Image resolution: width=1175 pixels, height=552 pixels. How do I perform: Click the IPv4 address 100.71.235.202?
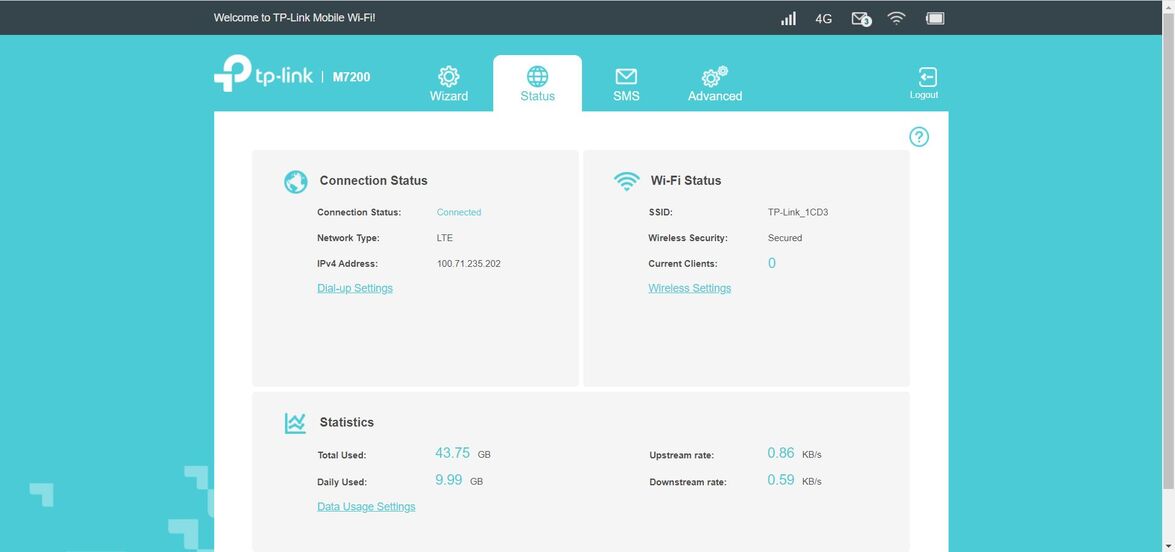pos(468,264)
